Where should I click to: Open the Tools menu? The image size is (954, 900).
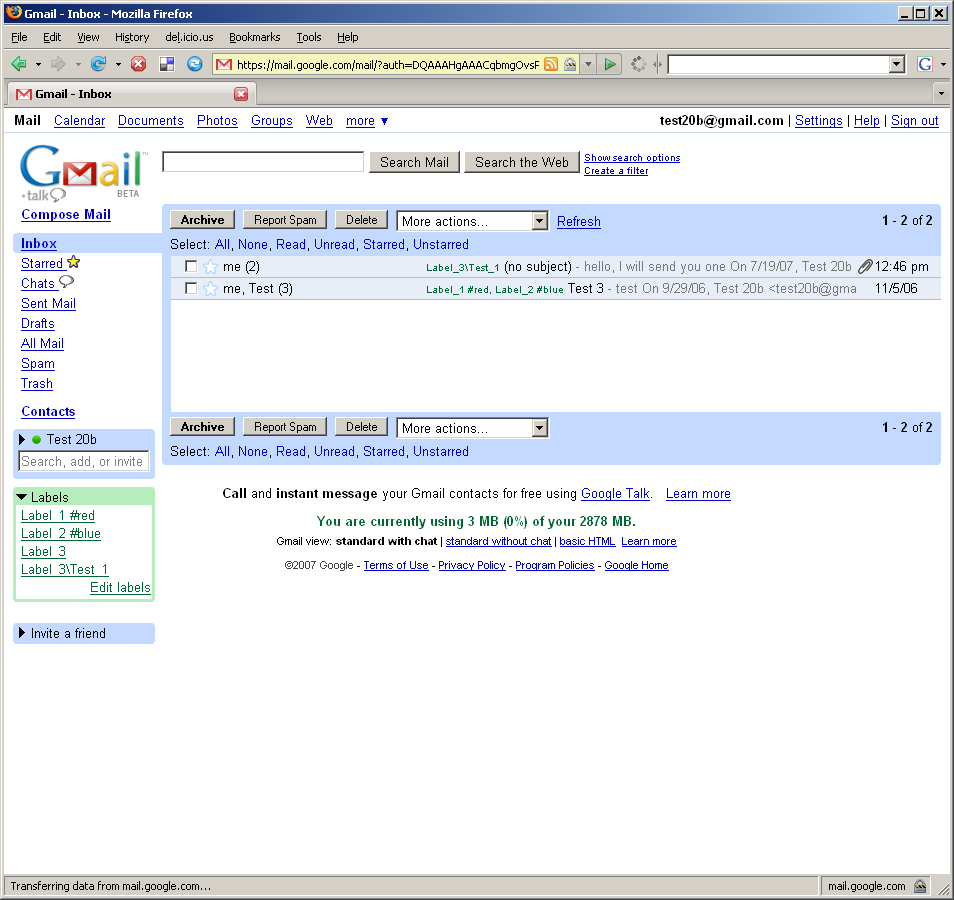[308, 37]
